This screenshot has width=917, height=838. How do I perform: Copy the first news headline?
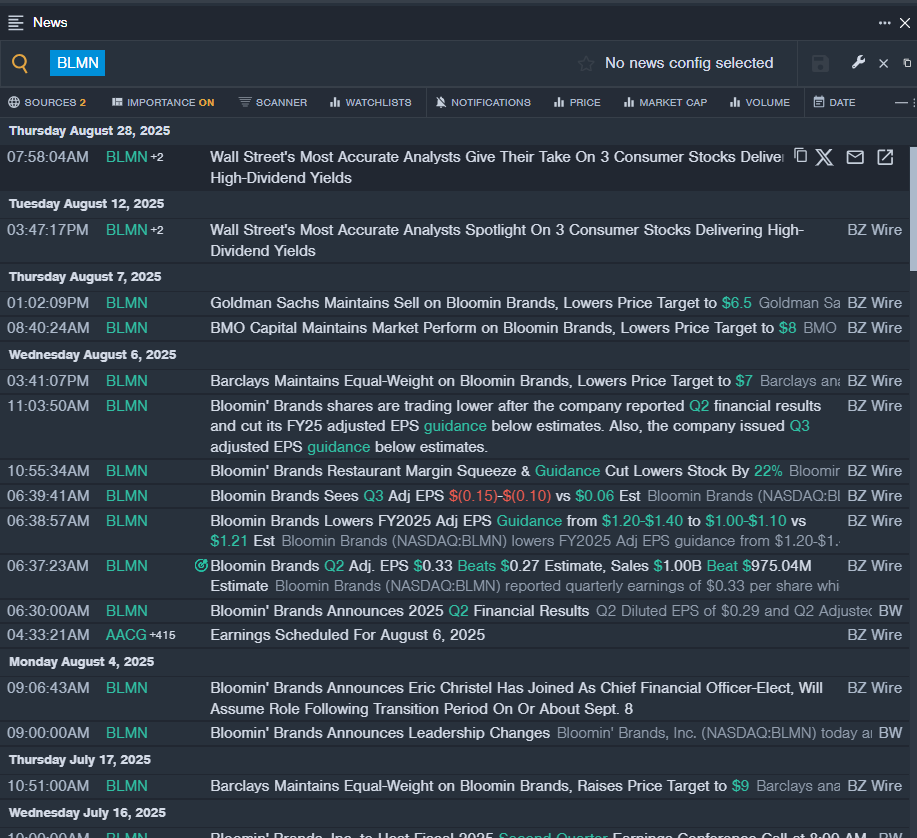pos(800,157)
